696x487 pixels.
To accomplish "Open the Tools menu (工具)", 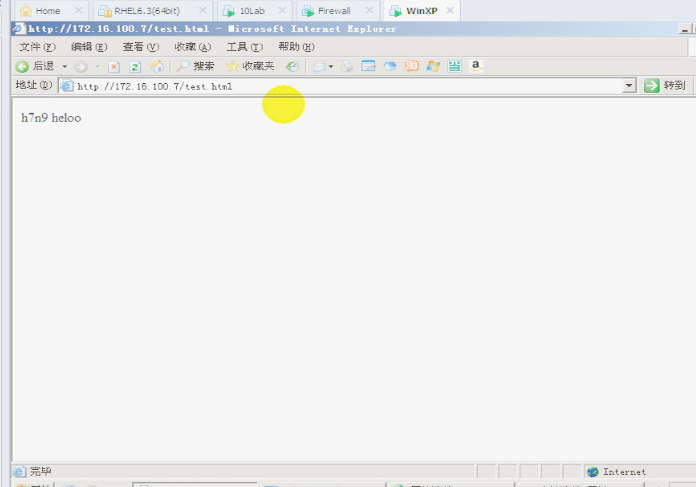I will click(245, 47).
